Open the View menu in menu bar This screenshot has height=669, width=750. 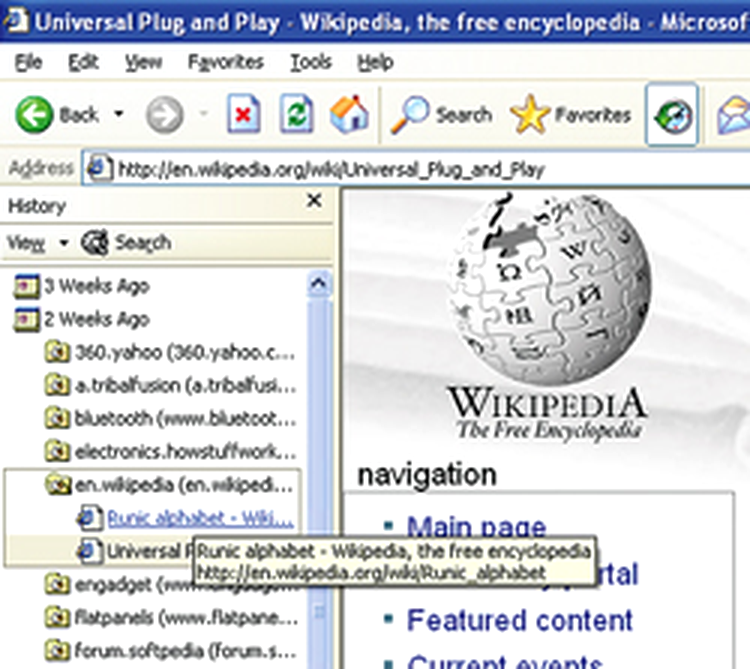[143, 62]
